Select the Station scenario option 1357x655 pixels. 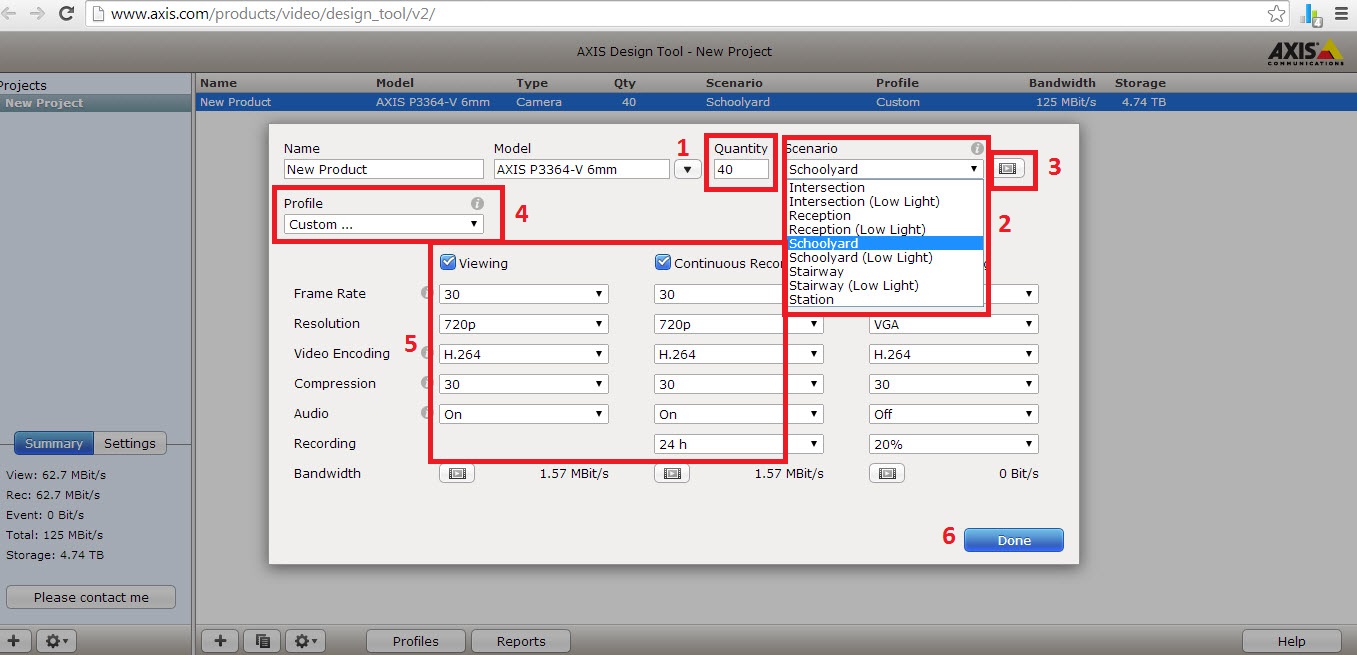click(x=885, y=299)
